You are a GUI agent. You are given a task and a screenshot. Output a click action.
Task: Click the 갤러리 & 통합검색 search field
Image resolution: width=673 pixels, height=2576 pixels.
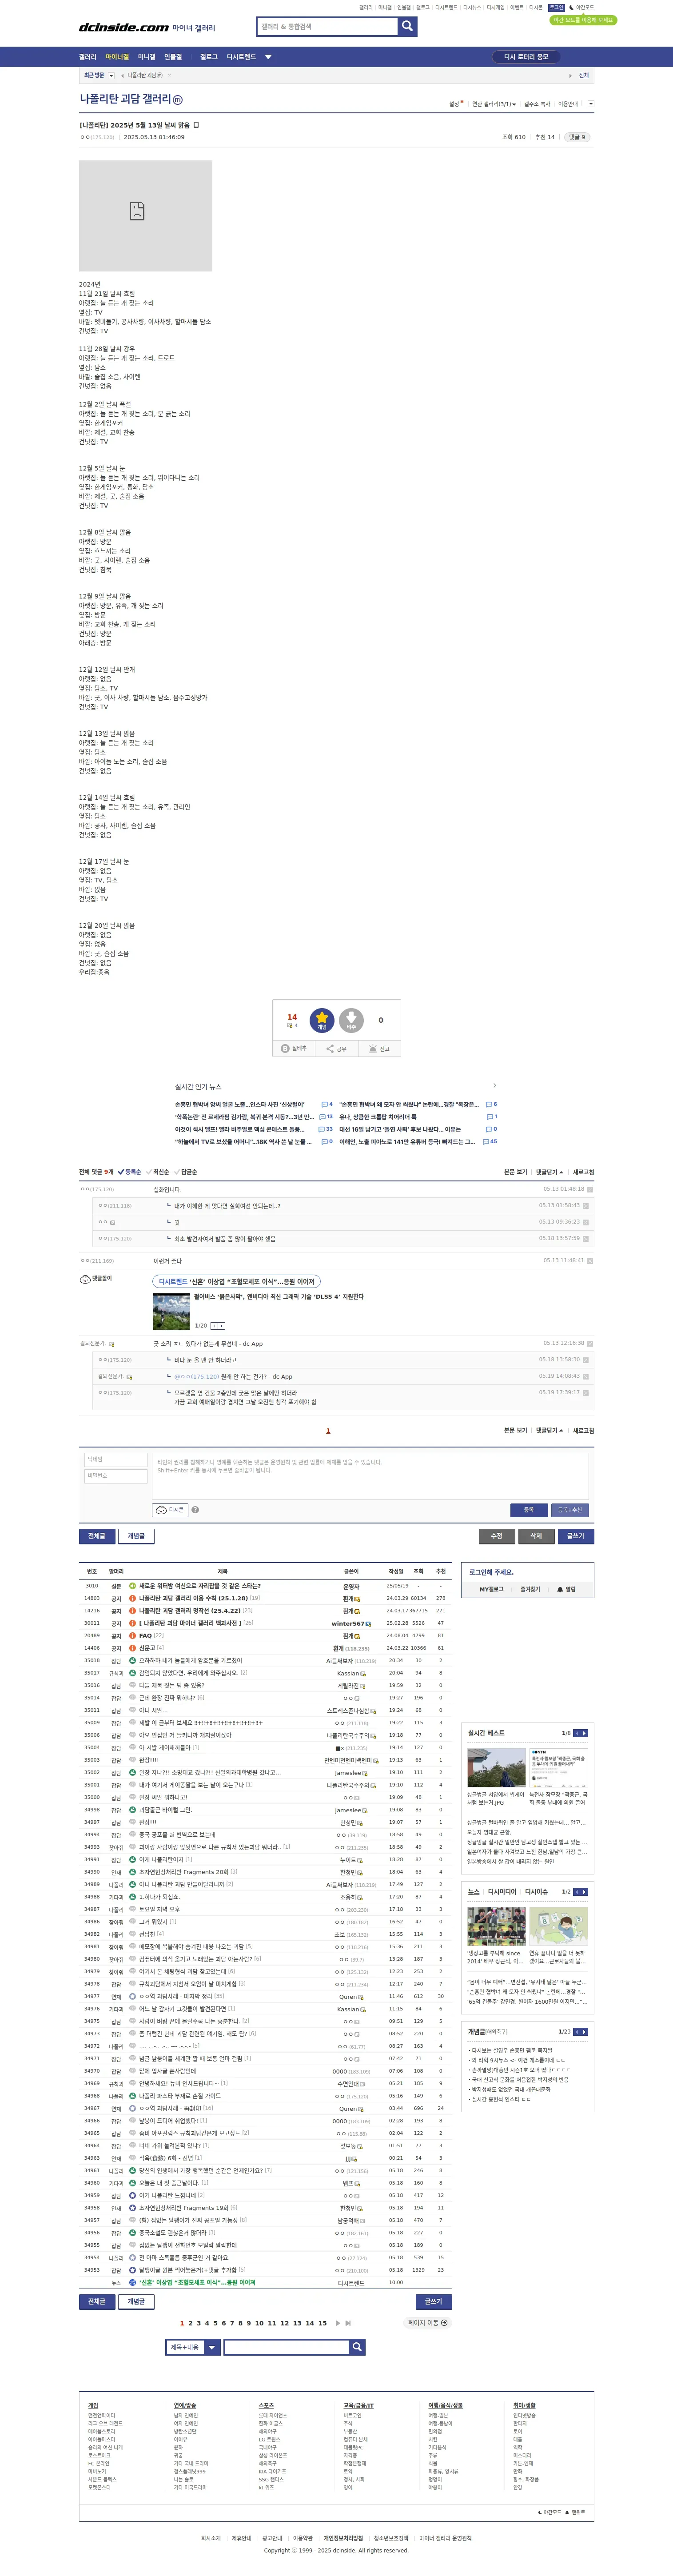tap(327, 26)
